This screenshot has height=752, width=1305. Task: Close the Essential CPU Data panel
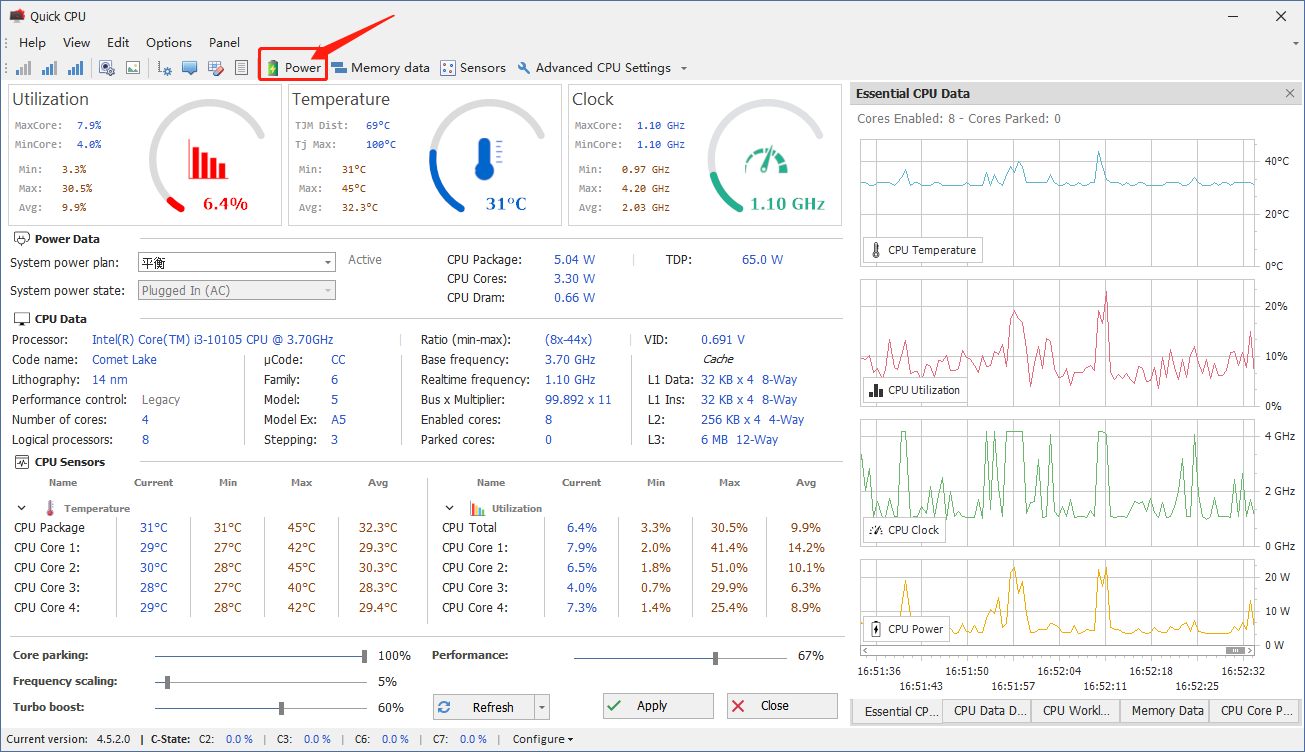click(1289, 93)
